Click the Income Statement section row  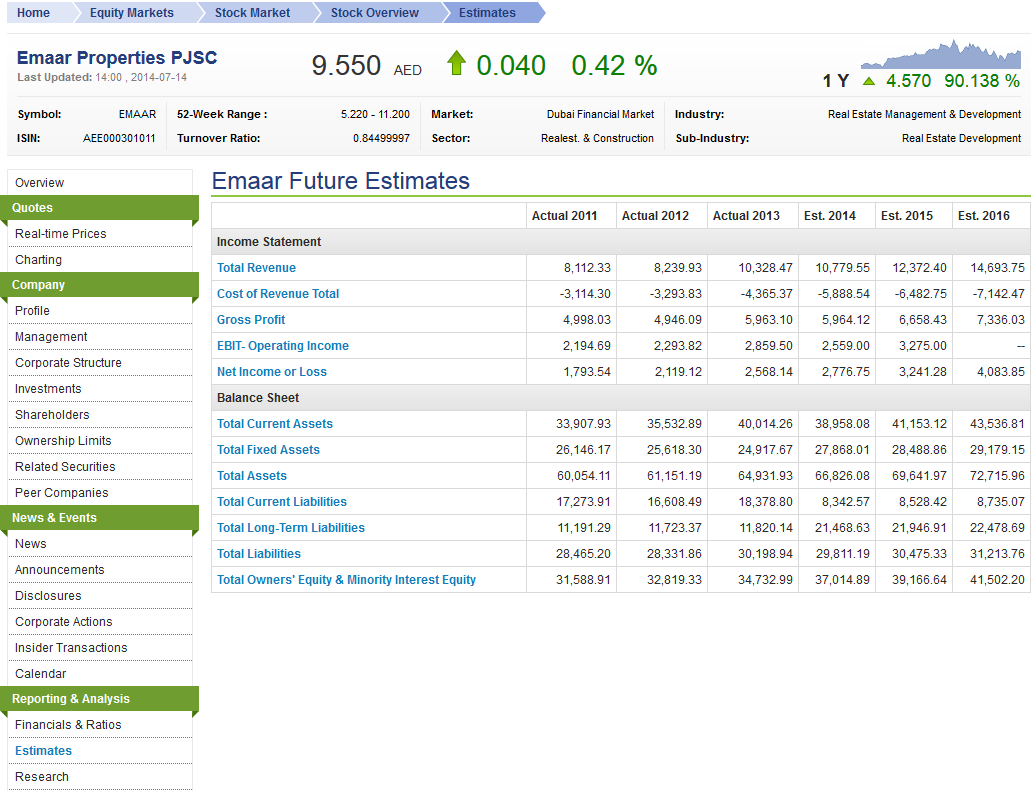click(x=621, y=242)
